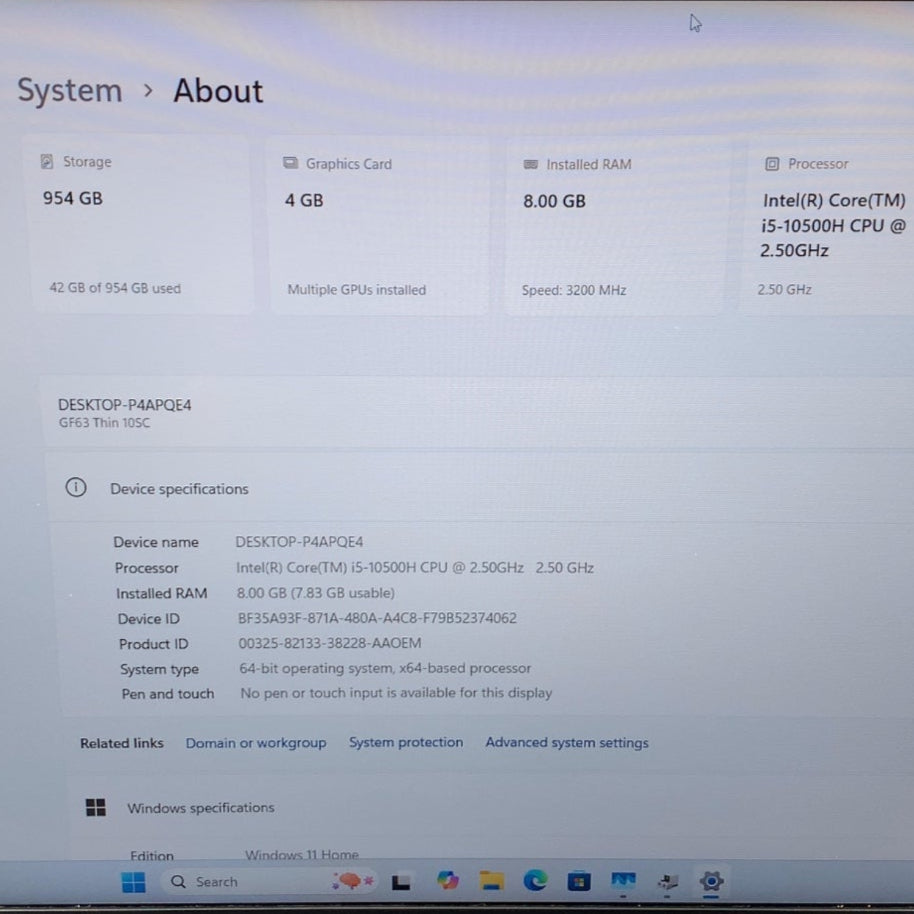Open the computer app icon beside Settings
This screenshot has height=914, width=914.
(667, 882)
